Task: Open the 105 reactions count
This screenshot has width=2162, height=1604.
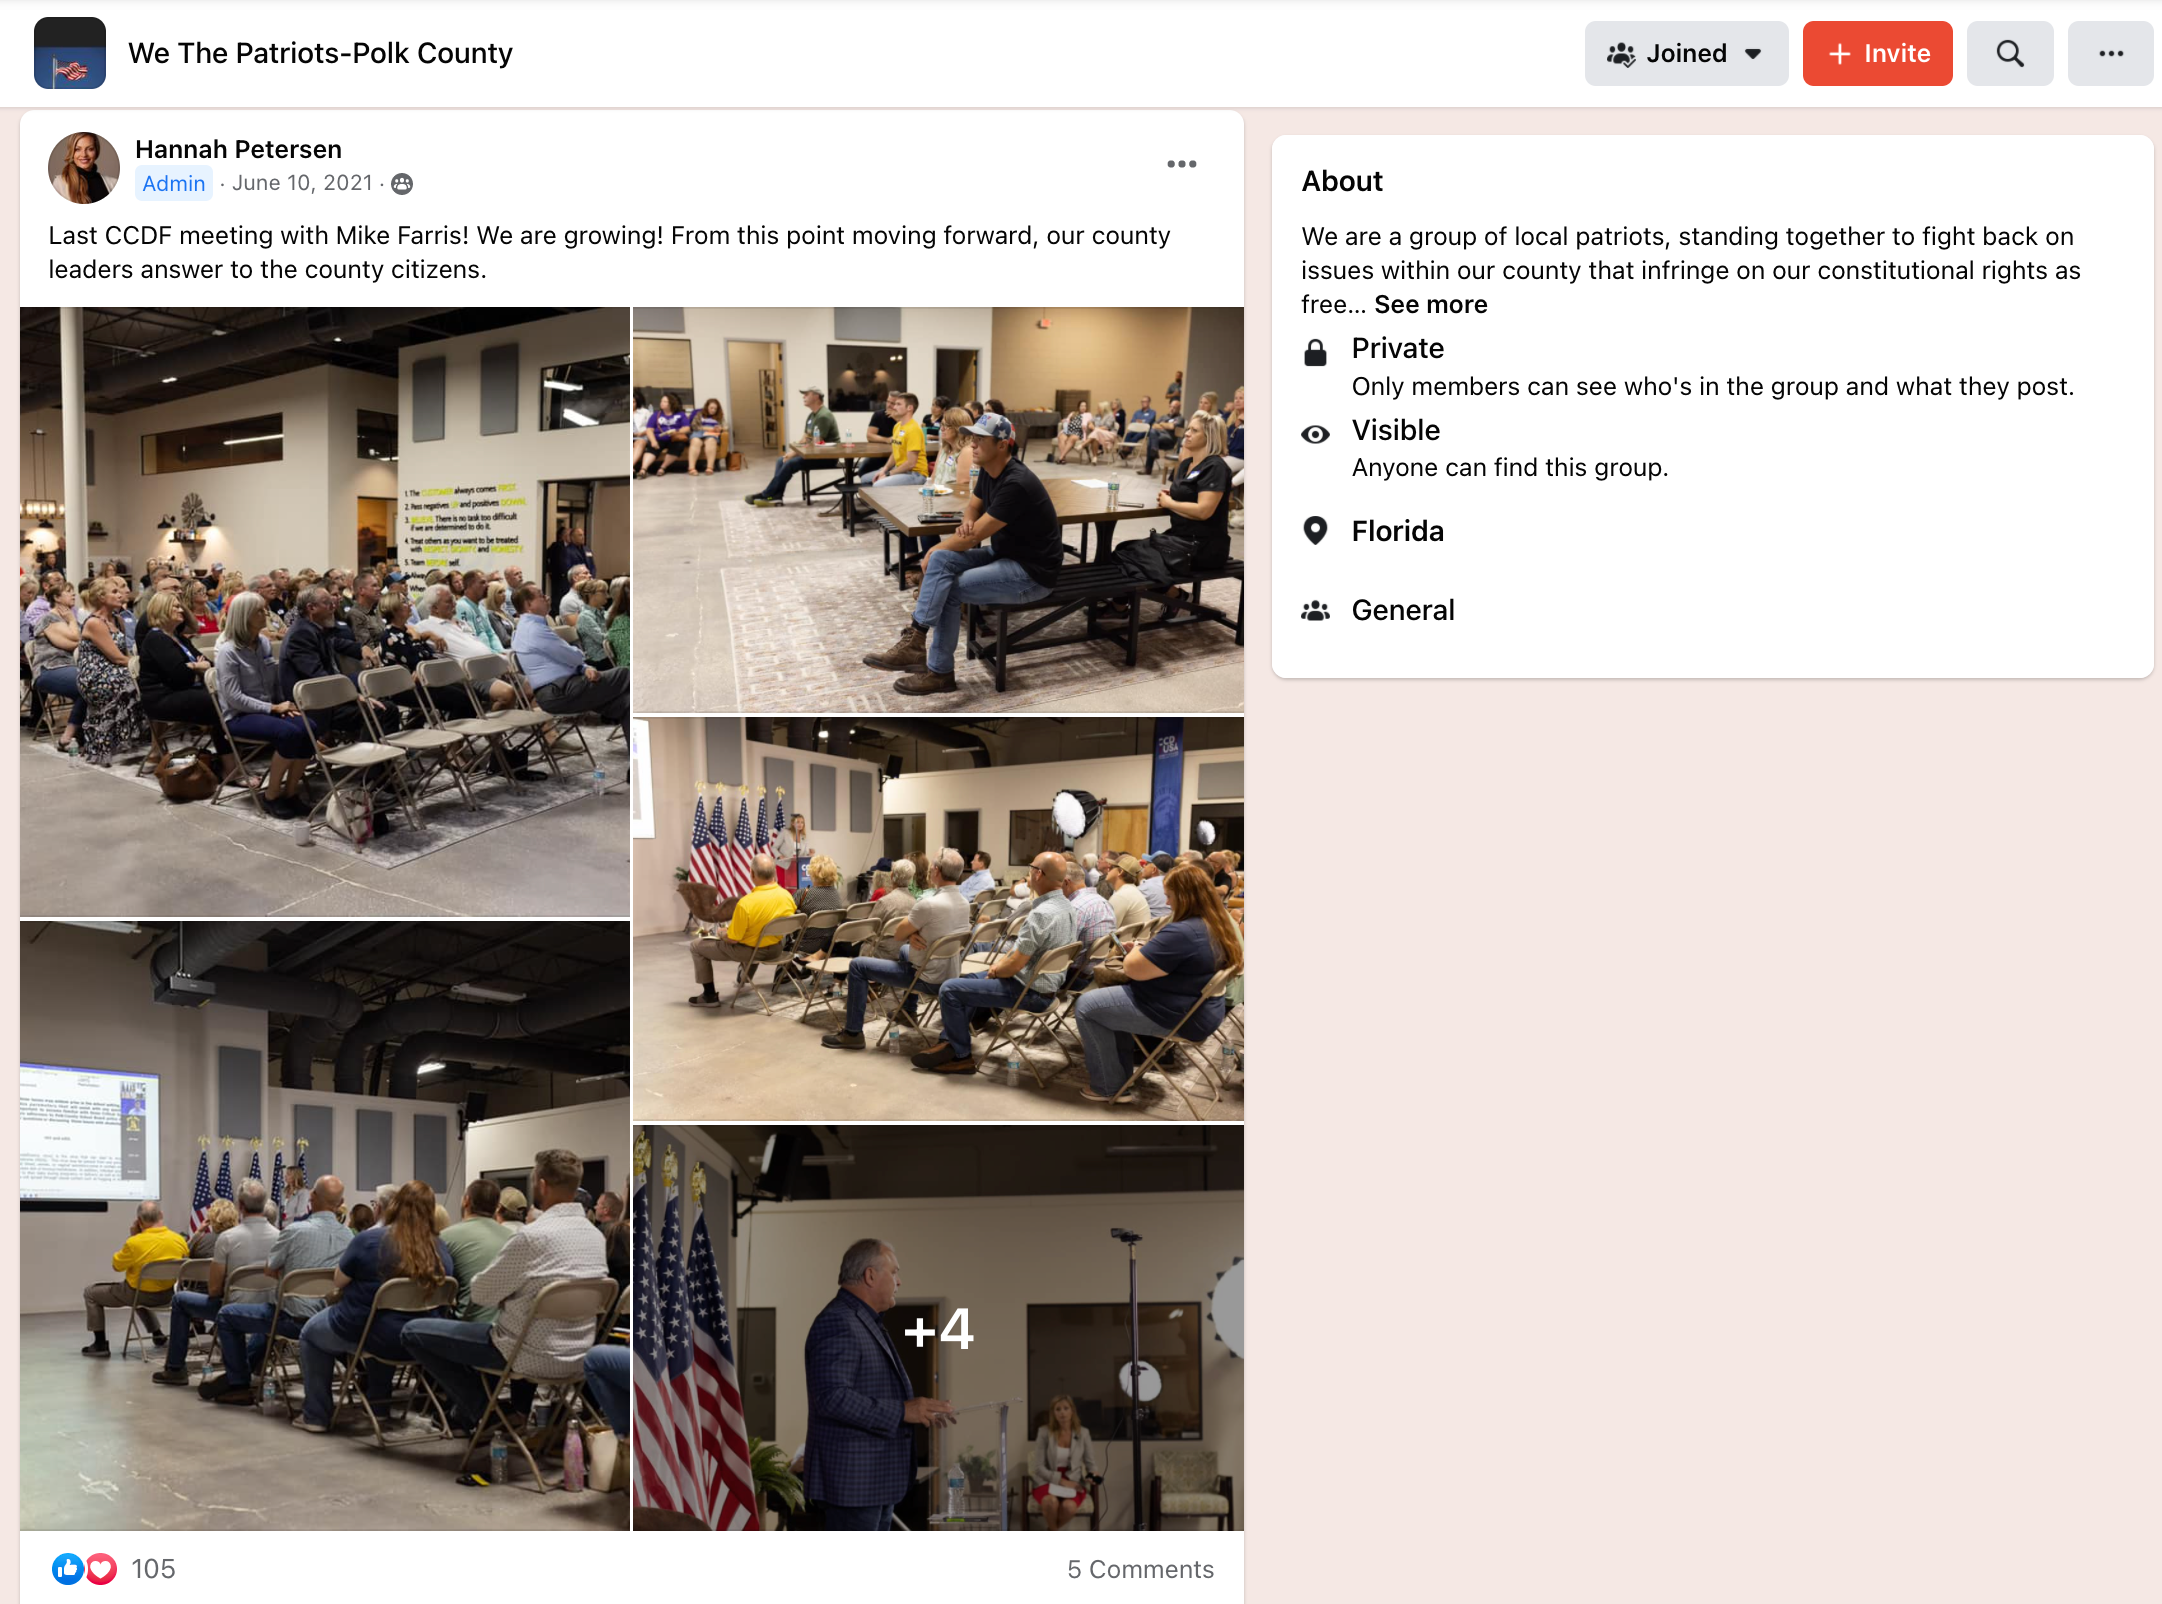Action: [x=153, y=1569]
